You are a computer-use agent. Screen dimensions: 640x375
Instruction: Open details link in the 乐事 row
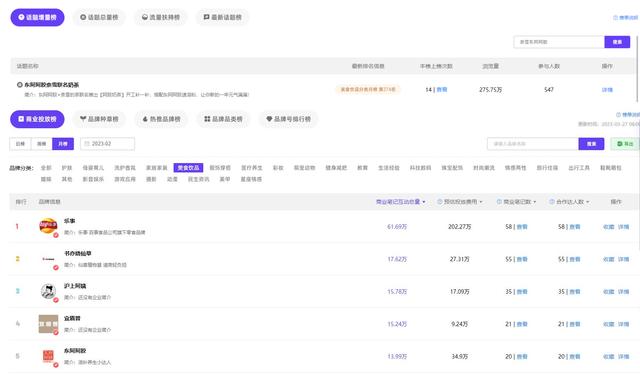pos(623,227)
